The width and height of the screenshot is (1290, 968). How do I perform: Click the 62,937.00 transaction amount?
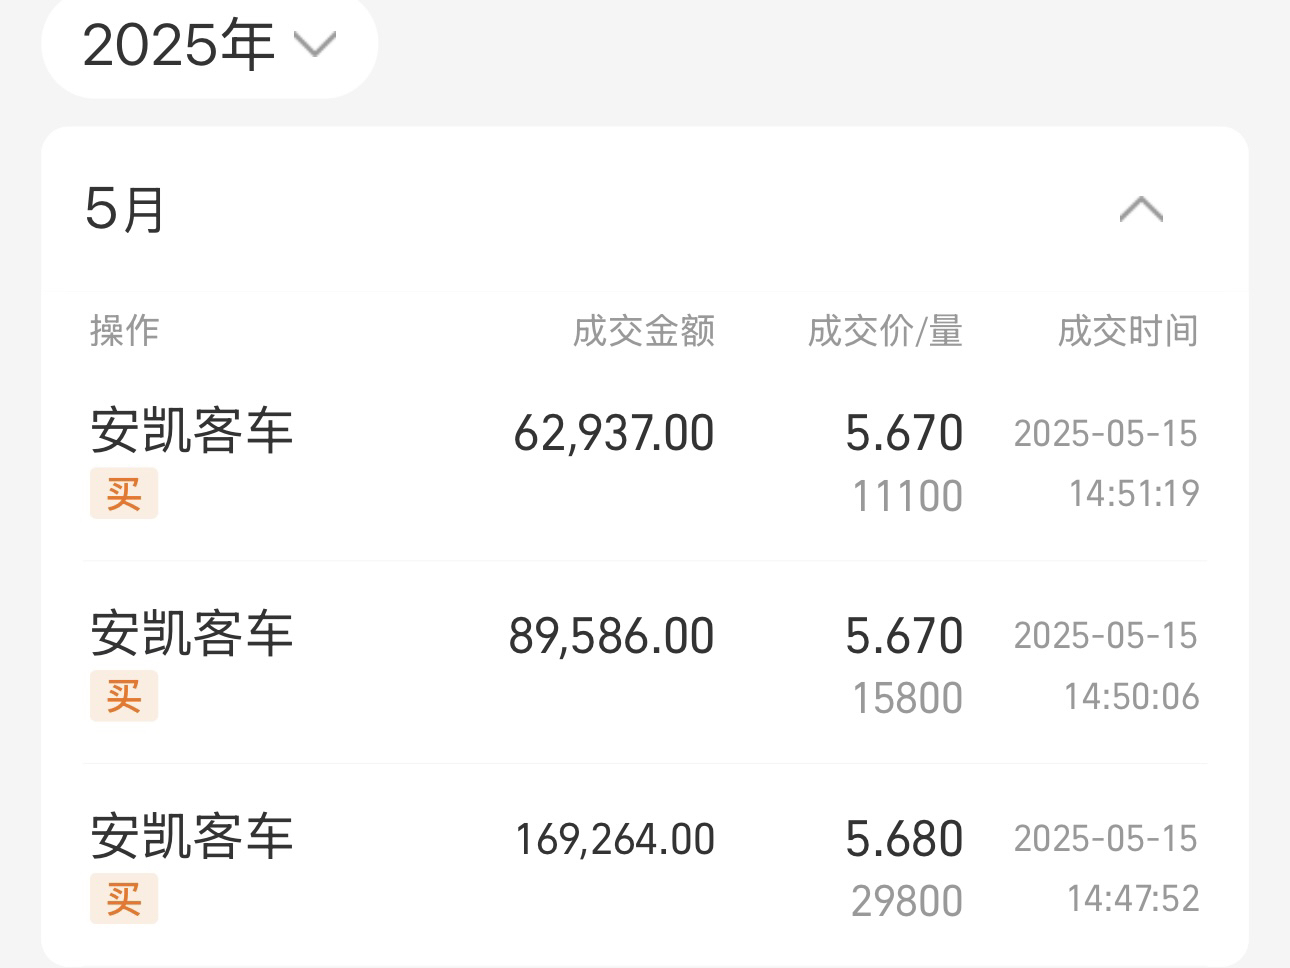tap(614, 434)
